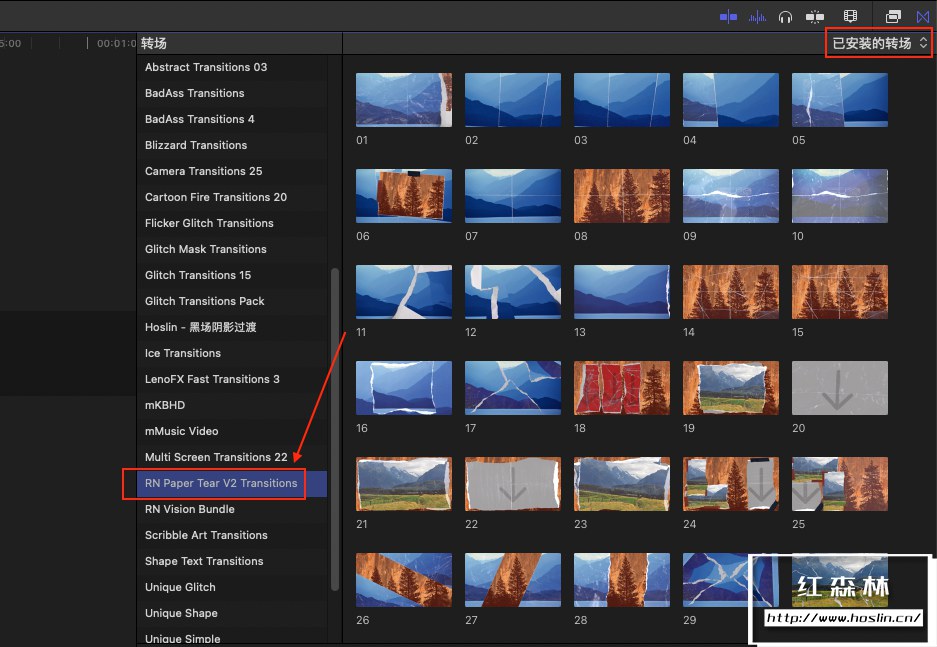937x647 pixels.
Task: Pick transition thumbnail 12
Action: pyautogui.click(x=512, y=291)
